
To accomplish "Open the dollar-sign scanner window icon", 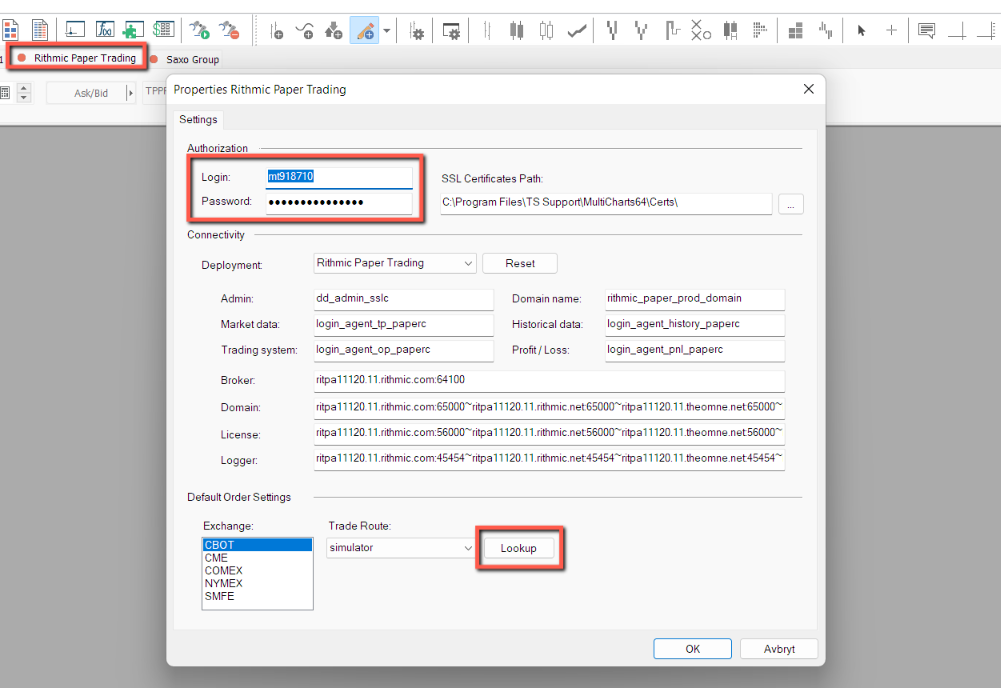I will click(163, 30).
